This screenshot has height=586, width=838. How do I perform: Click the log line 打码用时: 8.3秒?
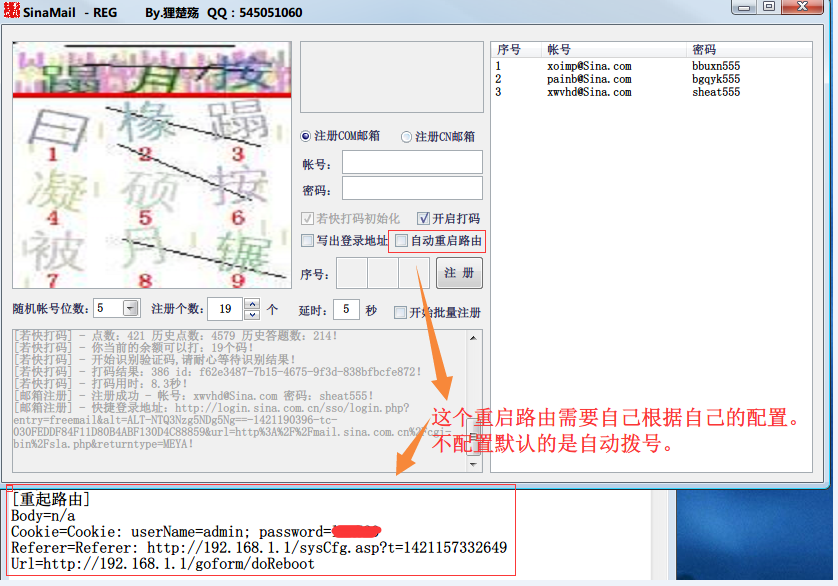101,383
